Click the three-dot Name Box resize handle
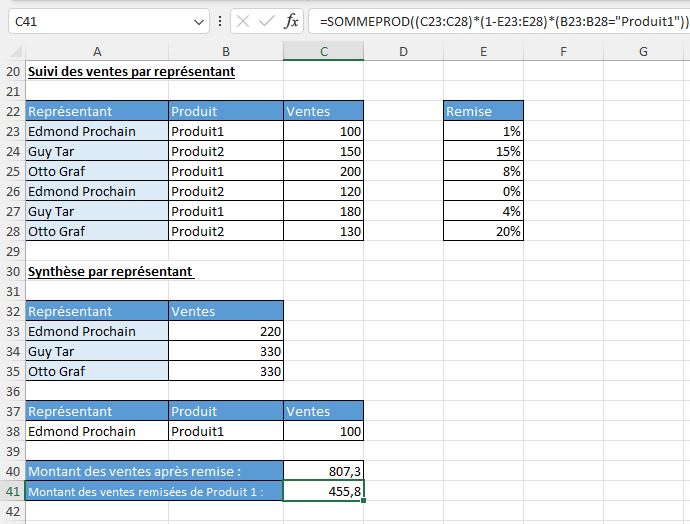This screenshot has width=690, height=524. (219, 20)
